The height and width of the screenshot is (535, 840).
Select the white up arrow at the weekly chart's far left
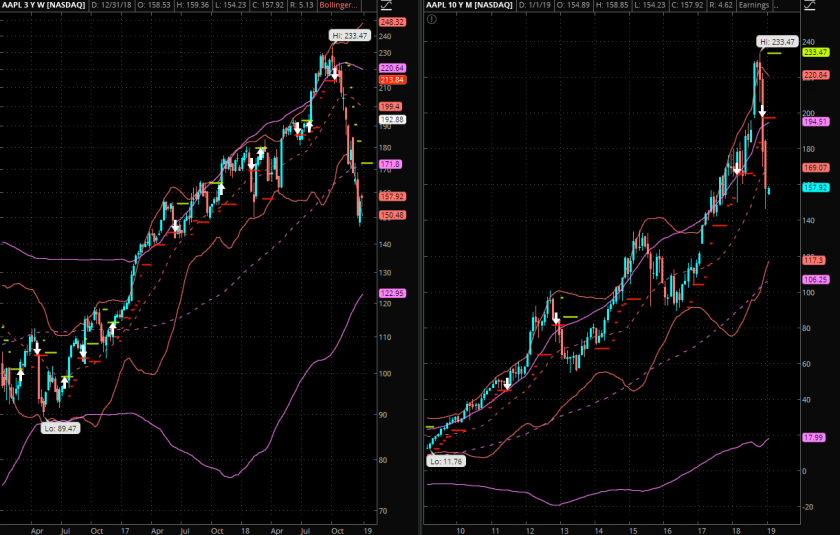(20, 373)
